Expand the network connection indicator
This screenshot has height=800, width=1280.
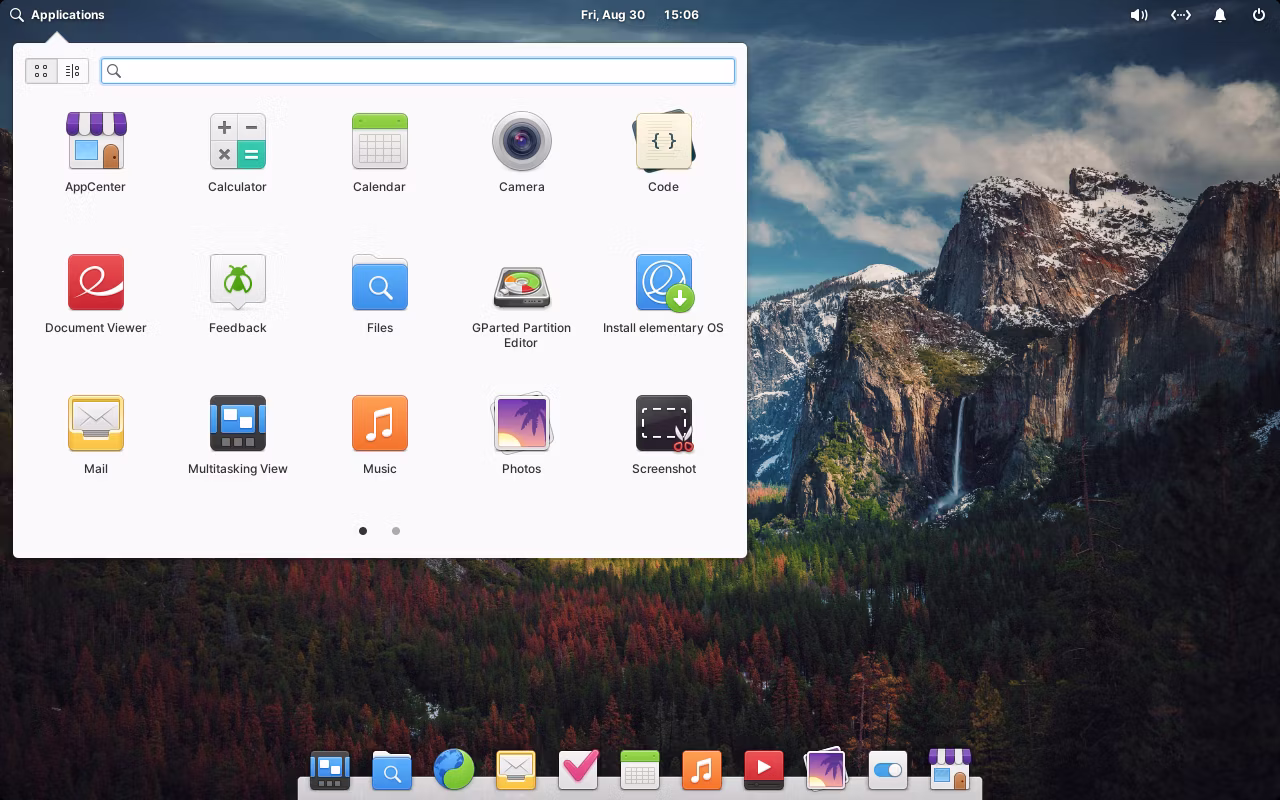click(x=1180, y=15)
